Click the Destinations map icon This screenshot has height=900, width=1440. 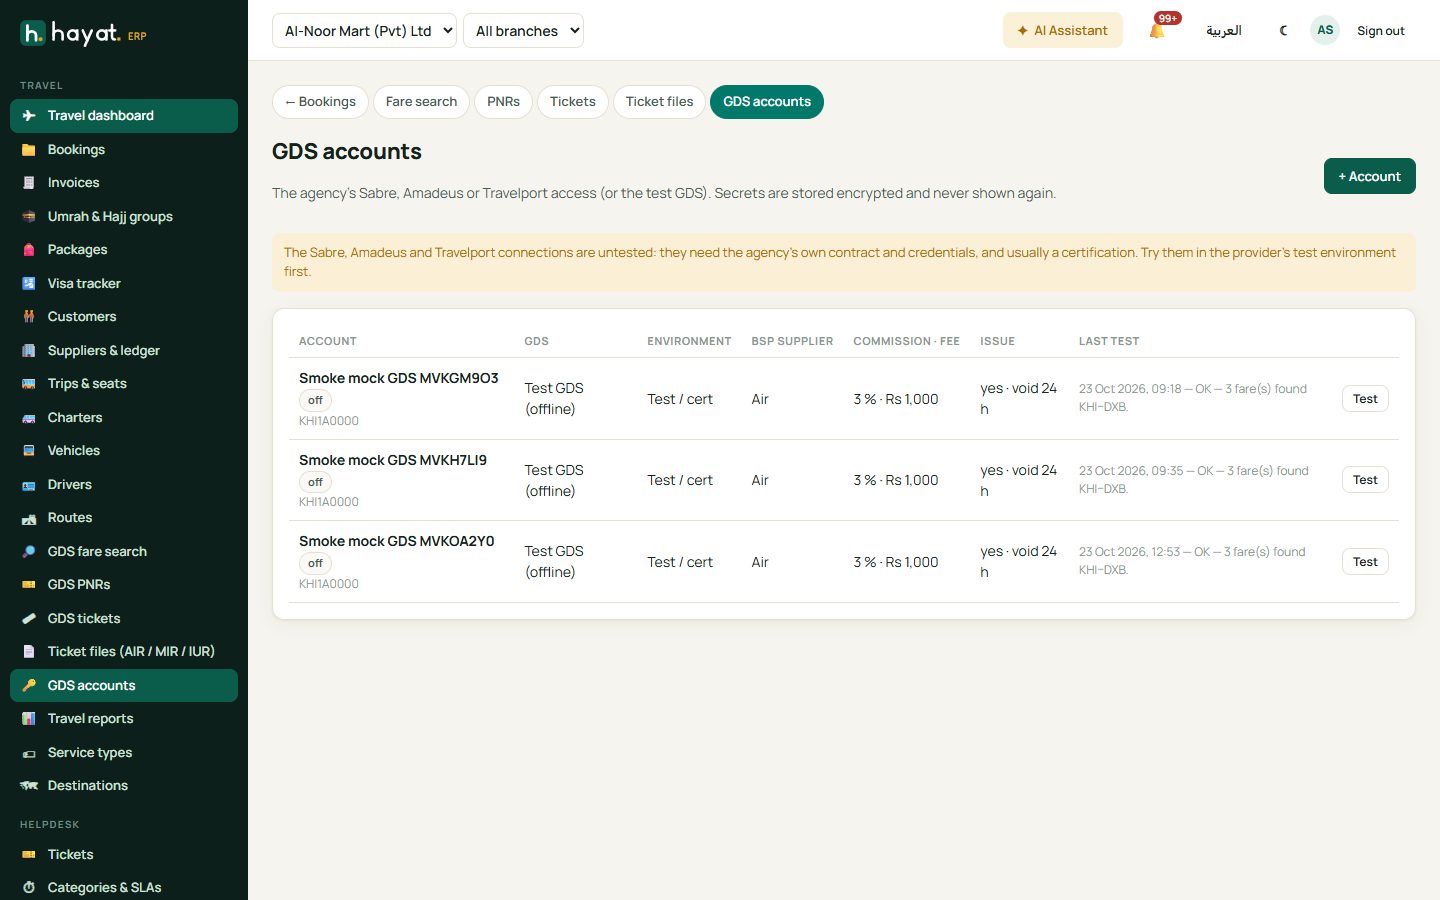click(x=29, y=786)
